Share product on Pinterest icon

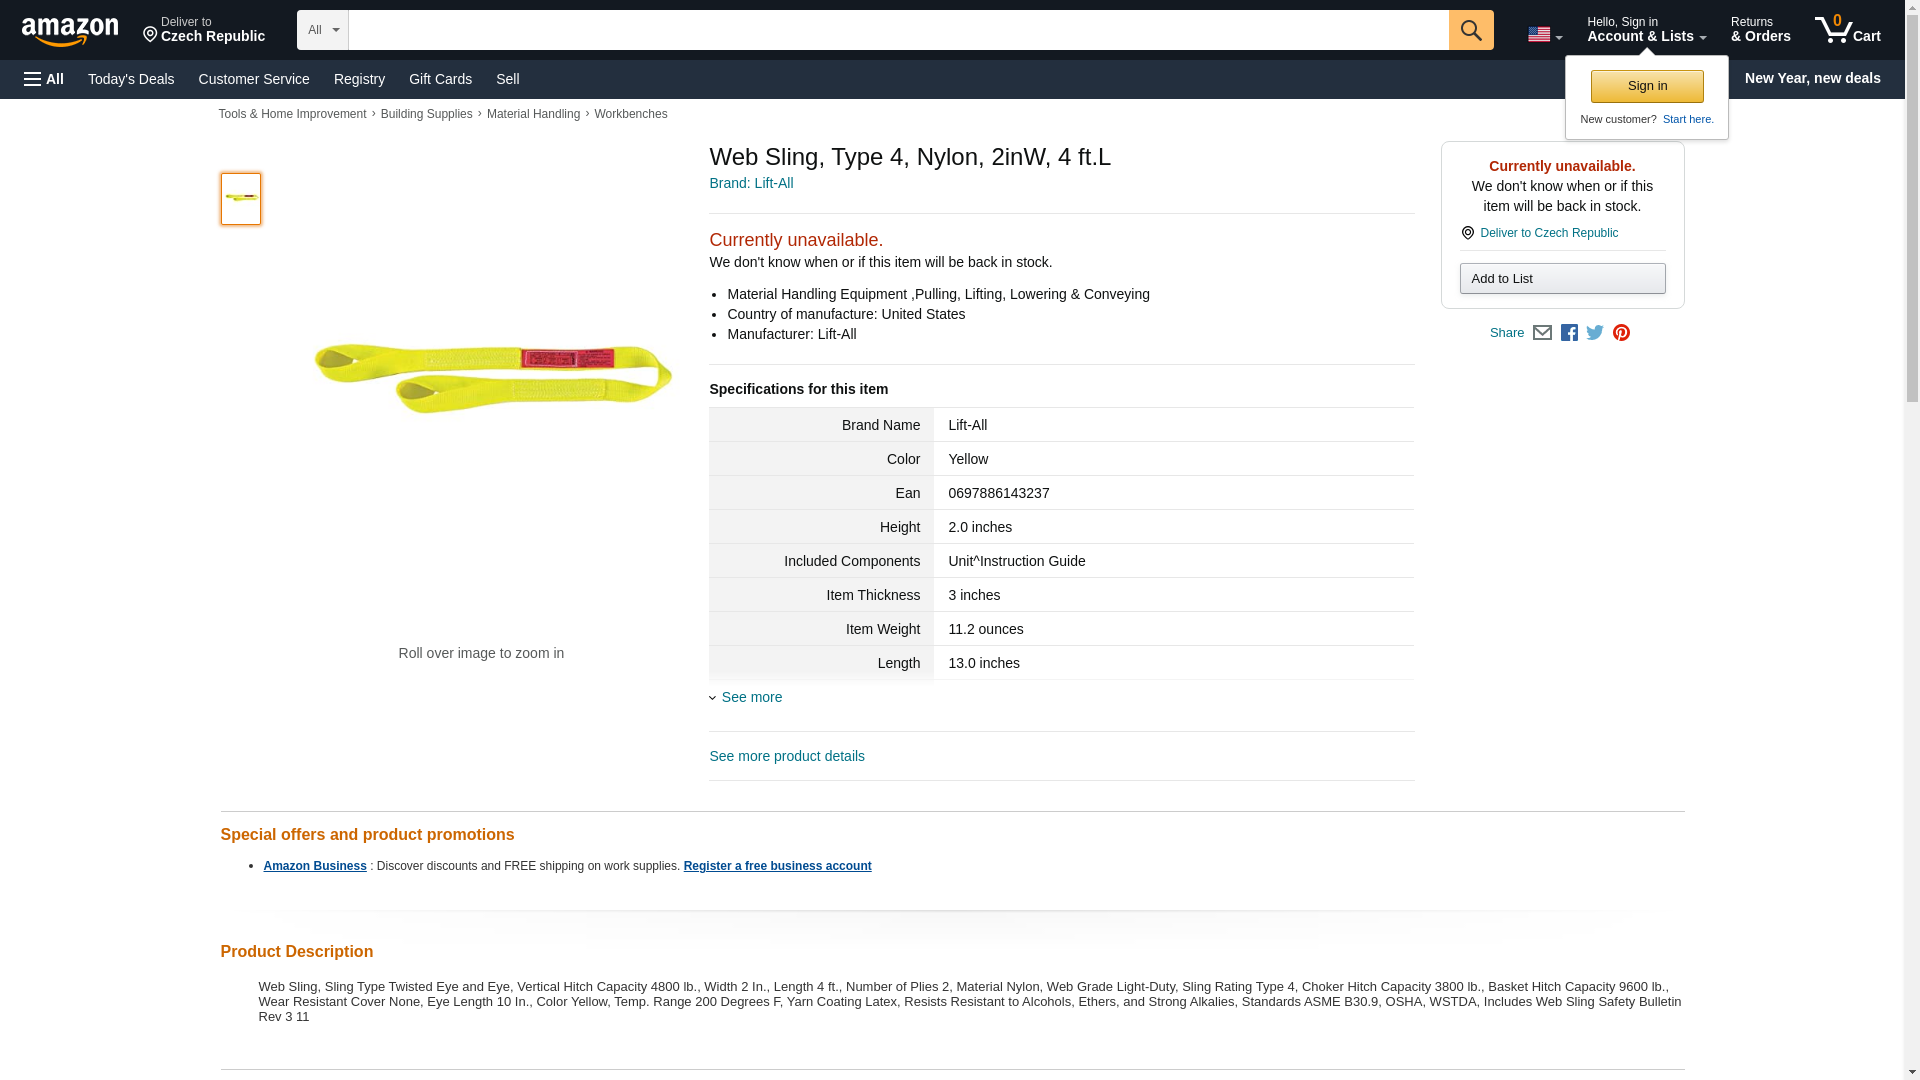tap(1621, 333)
